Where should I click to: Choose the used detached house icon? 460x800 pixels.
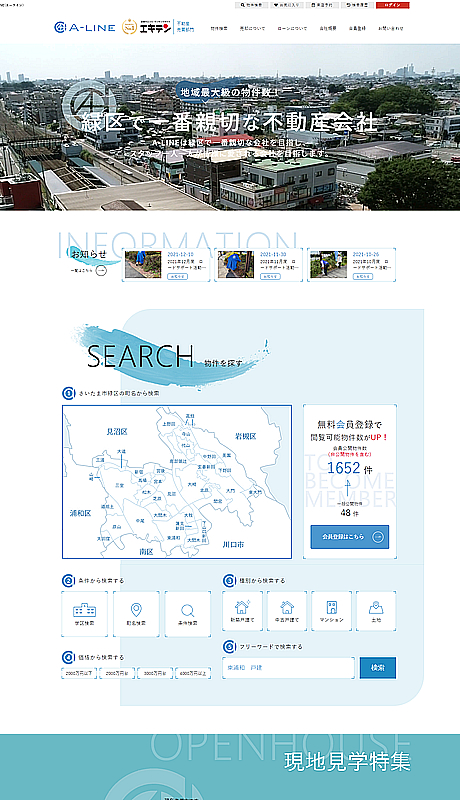tap(287, 611)
